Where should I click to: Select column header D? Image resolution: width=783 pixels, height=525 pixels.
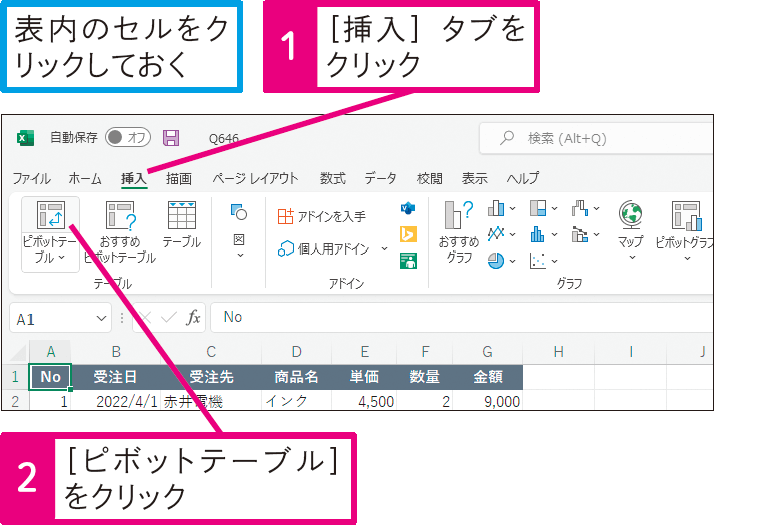pos(296,351)
